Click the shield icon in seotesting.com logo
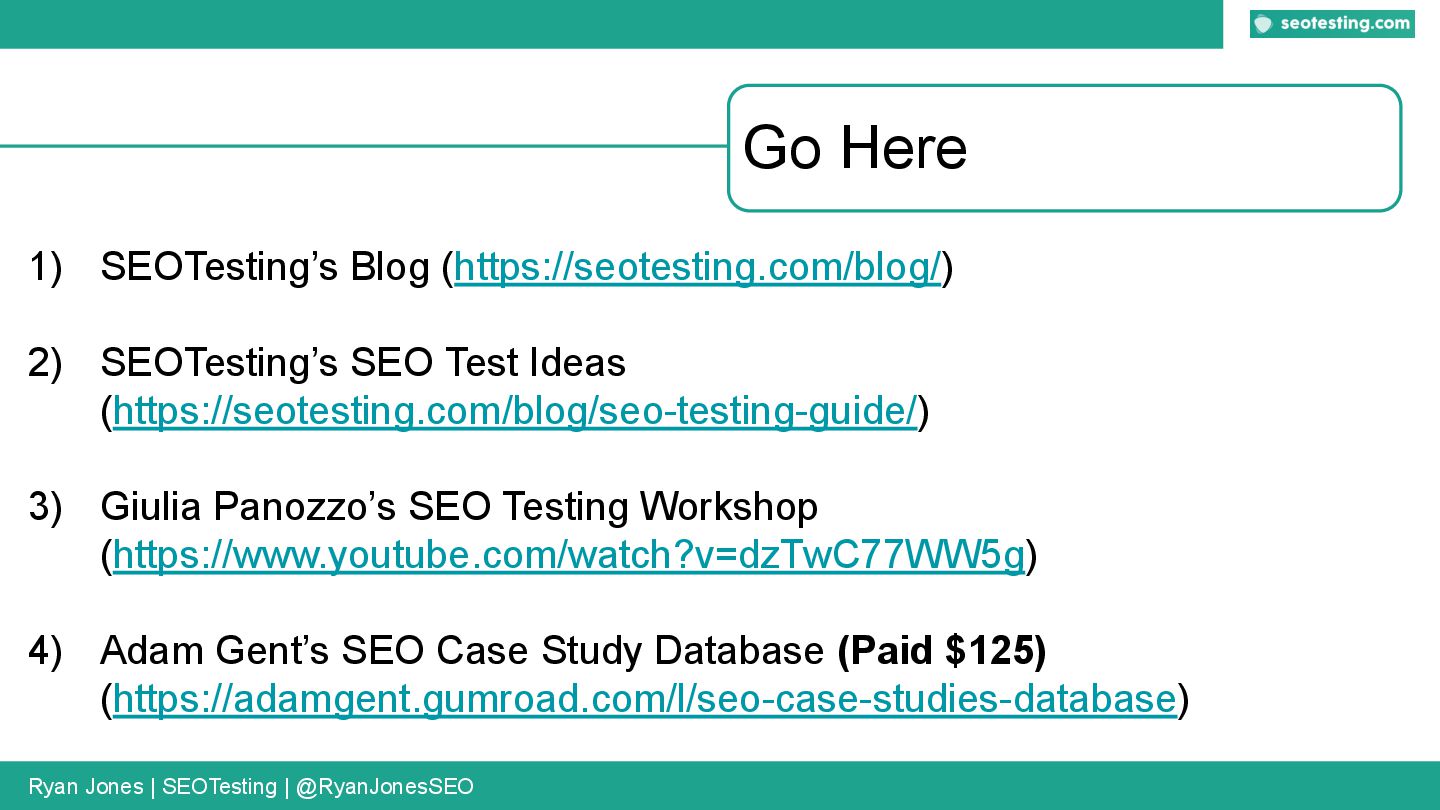Screen dimensions: 1440x810 point(1264,24)
